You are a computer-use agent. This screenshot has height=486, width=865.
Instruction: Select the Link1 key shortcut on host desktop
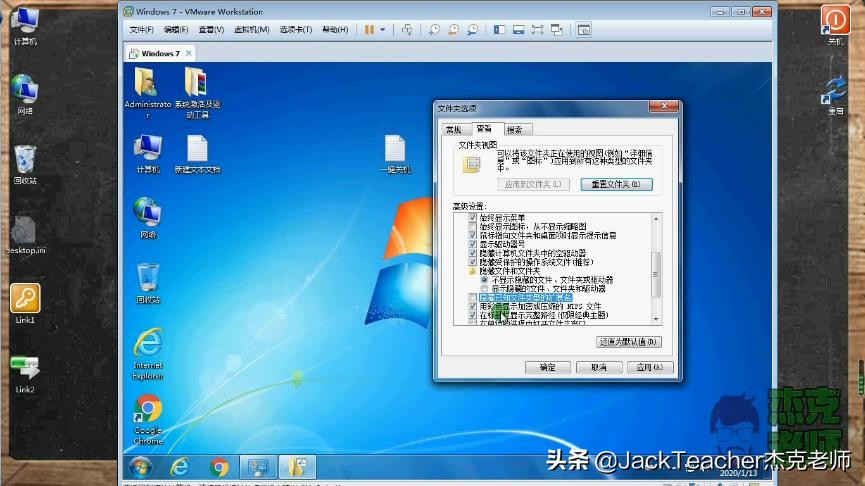pos(25,303)
